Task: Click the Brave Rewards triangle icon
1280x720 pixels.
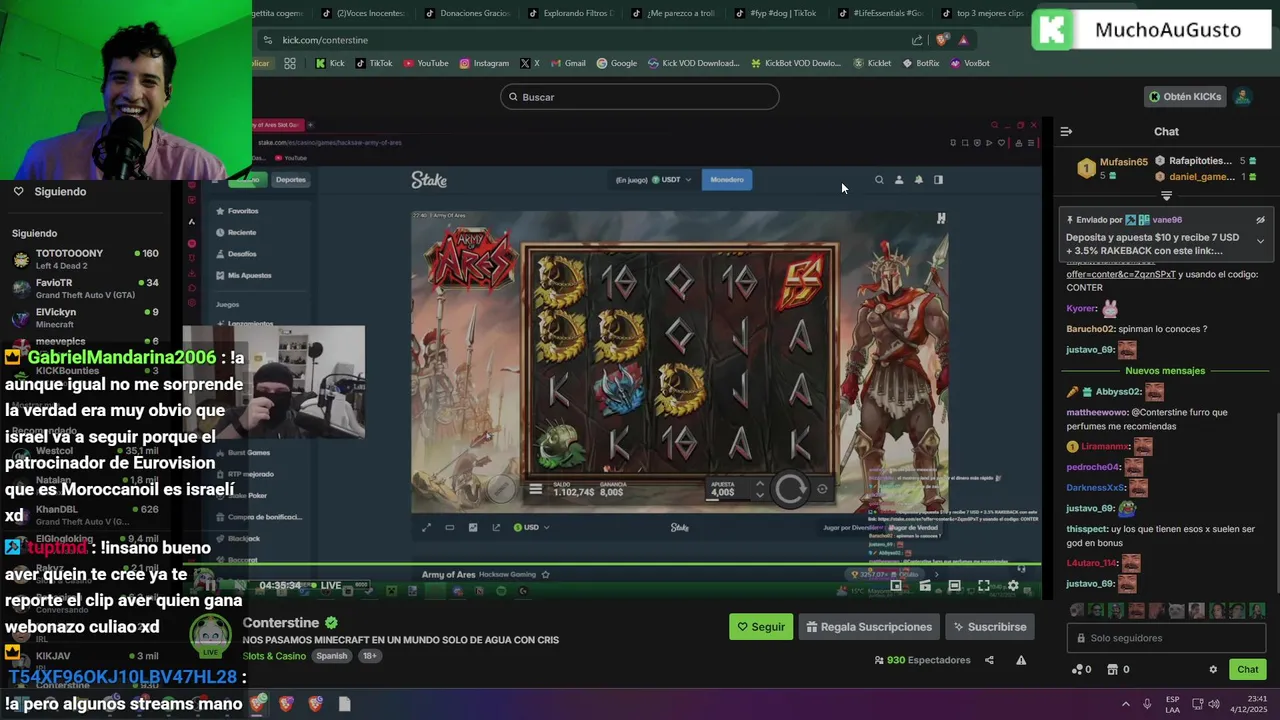Action: (963, 40)
